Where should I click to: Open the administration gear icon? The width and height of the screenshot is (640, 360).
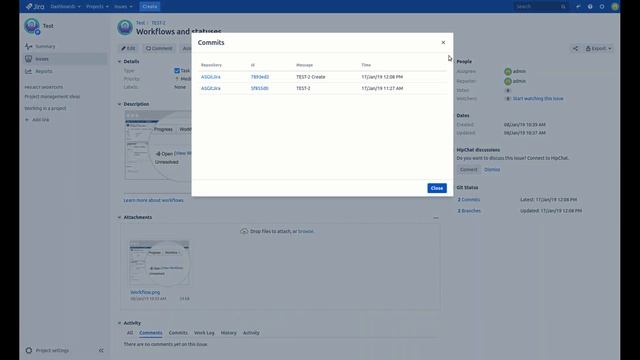pos(602,7)
